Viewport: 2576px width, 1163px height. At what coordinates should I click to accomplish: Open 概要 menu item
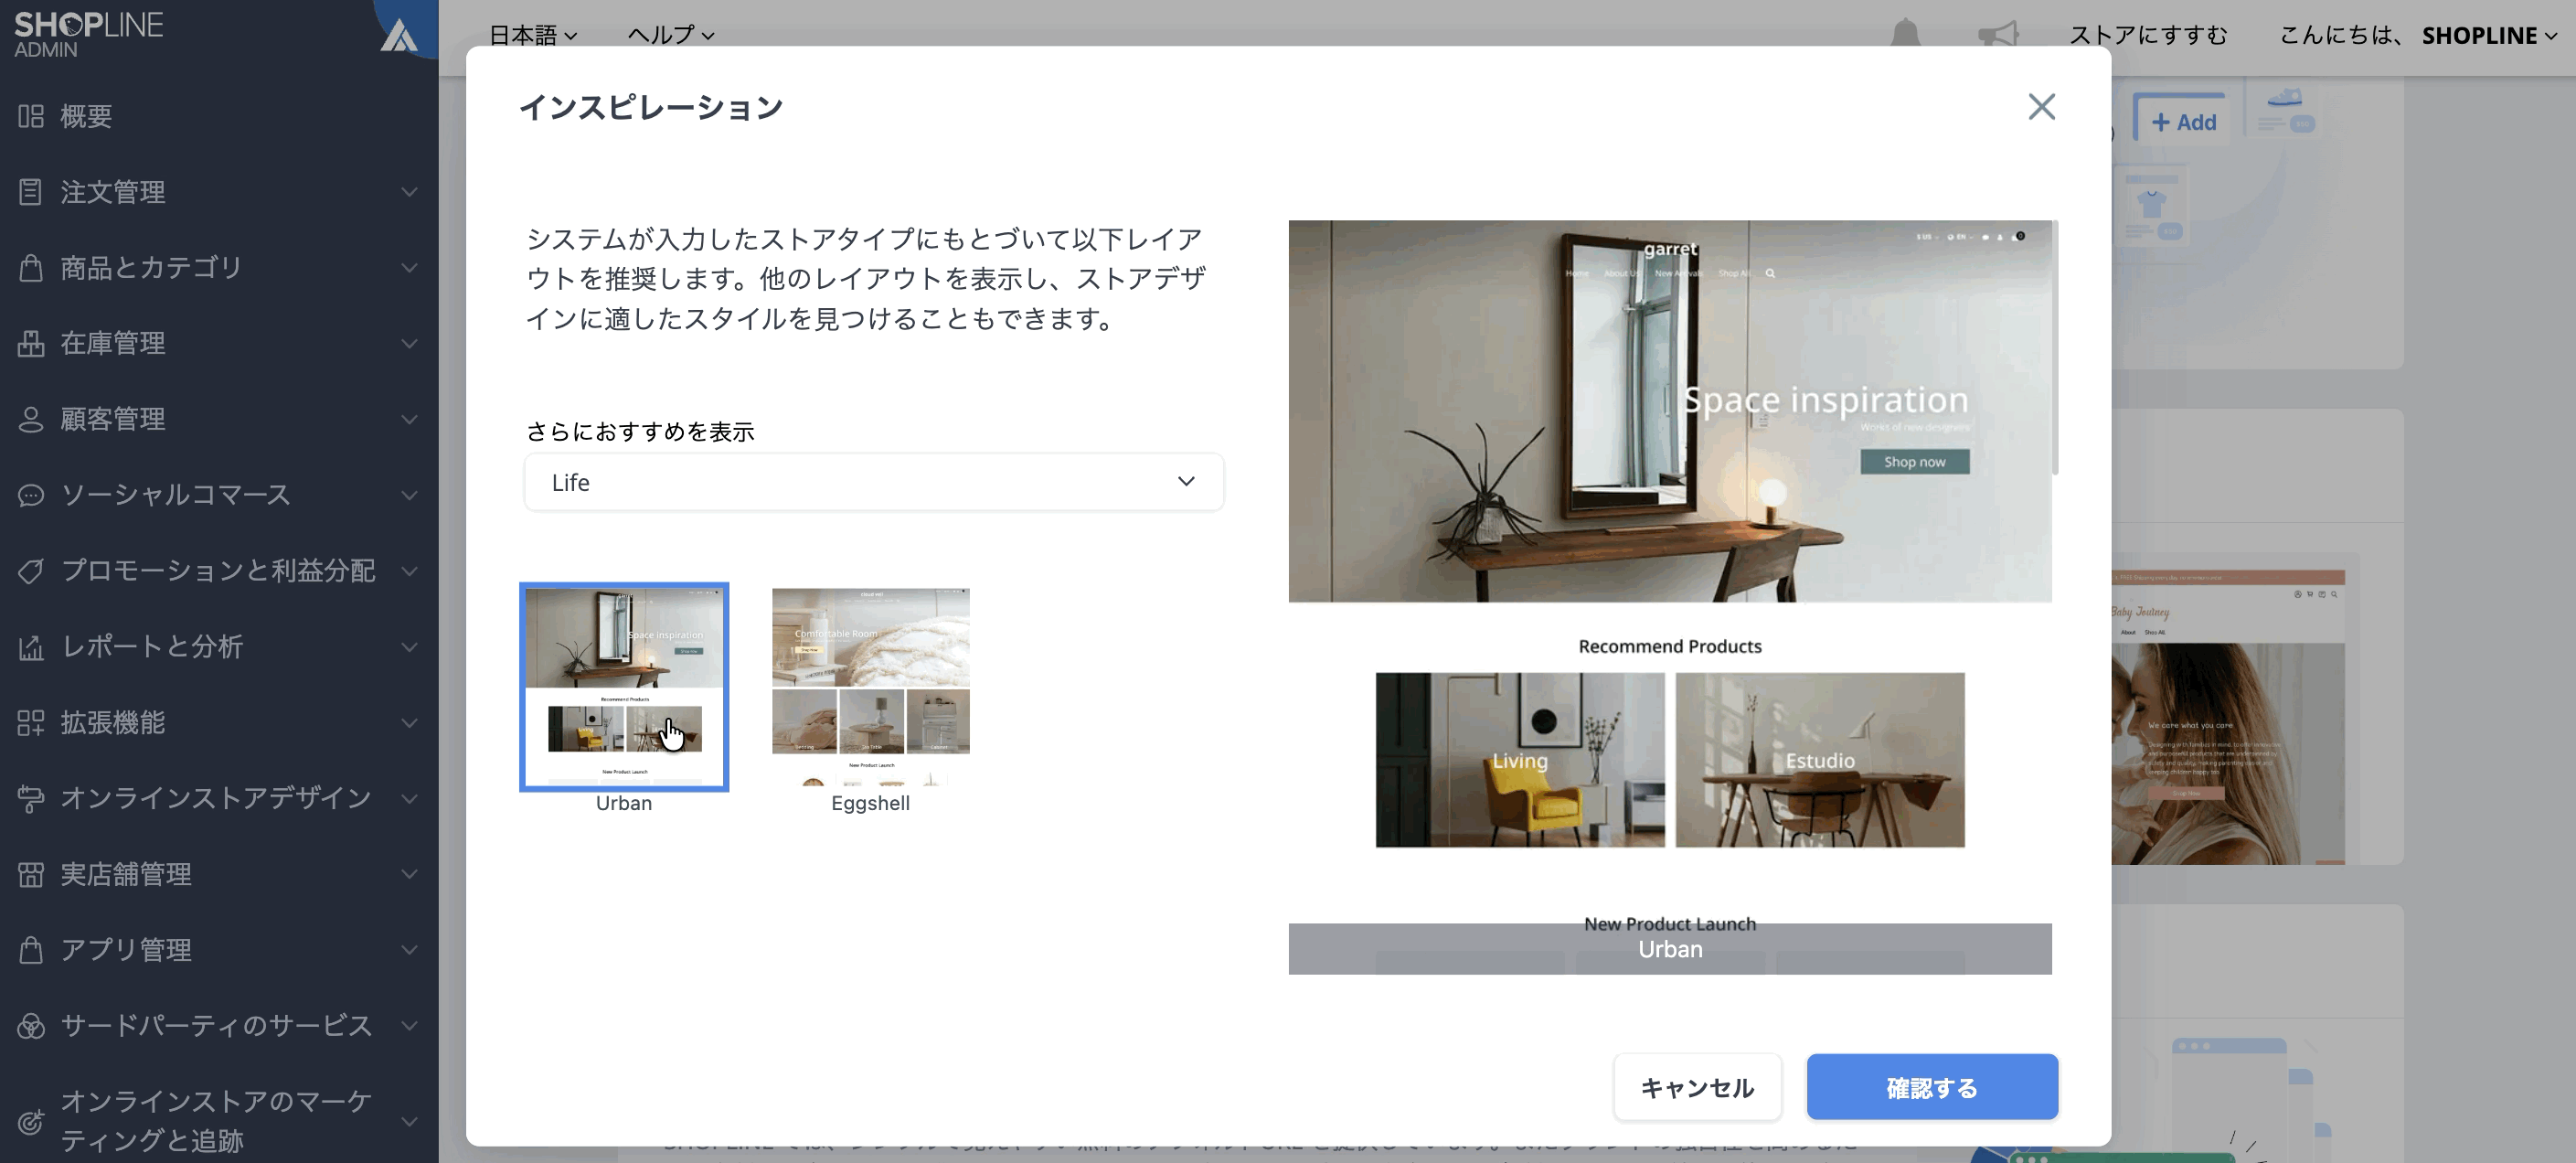(x=219, y=116)
